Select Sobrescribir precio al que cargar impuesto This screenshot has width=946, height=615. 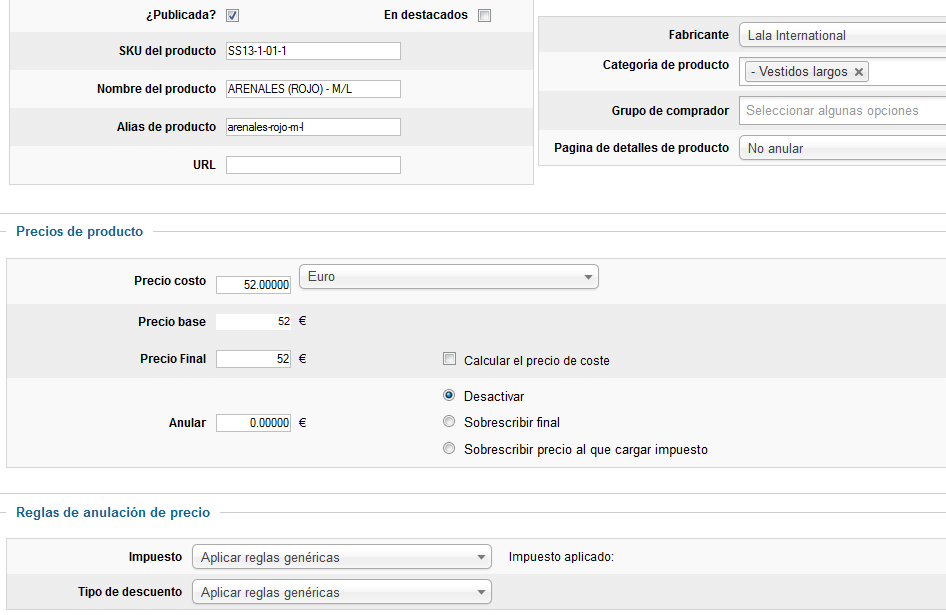click(449, 448)
